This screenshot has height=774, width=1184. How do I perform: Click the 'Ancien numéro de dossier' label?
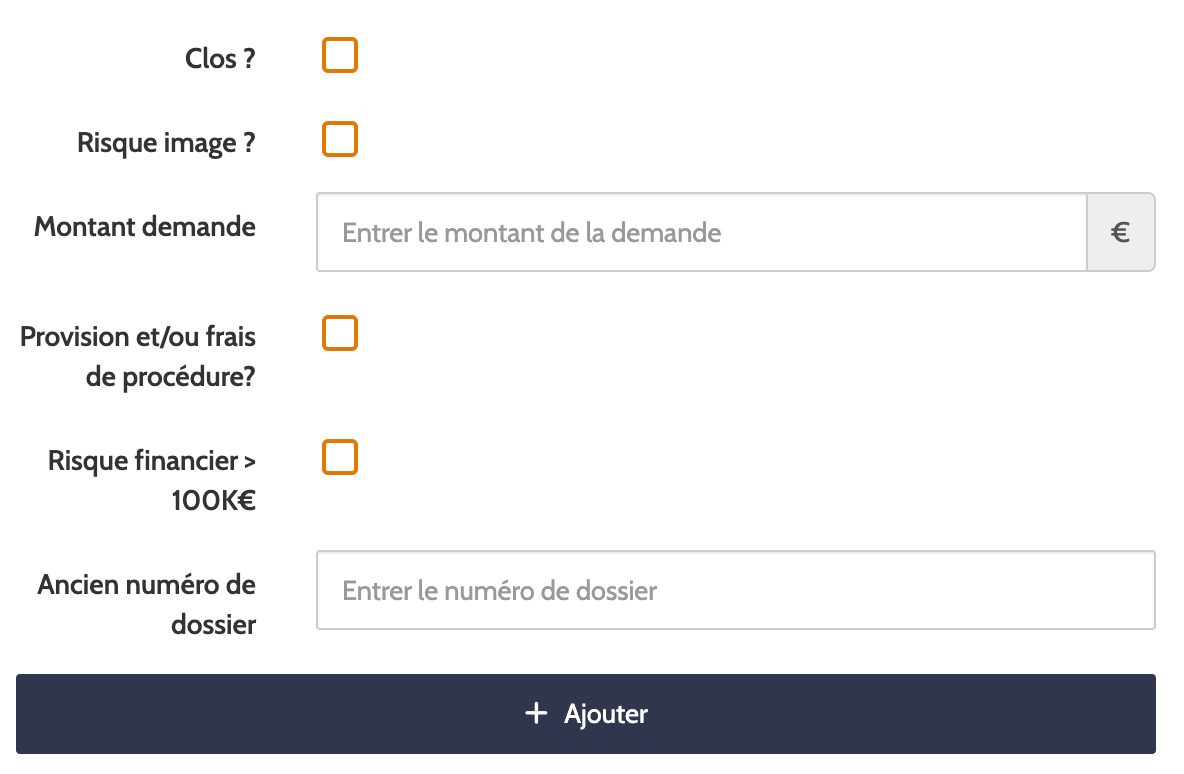(x=146, y=604)
